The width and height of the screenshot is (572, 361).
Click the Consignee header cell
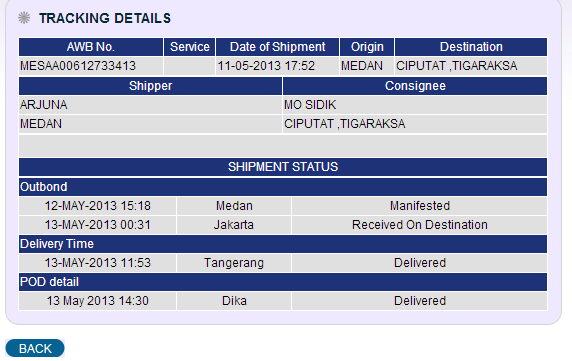[x=415, y=86]
